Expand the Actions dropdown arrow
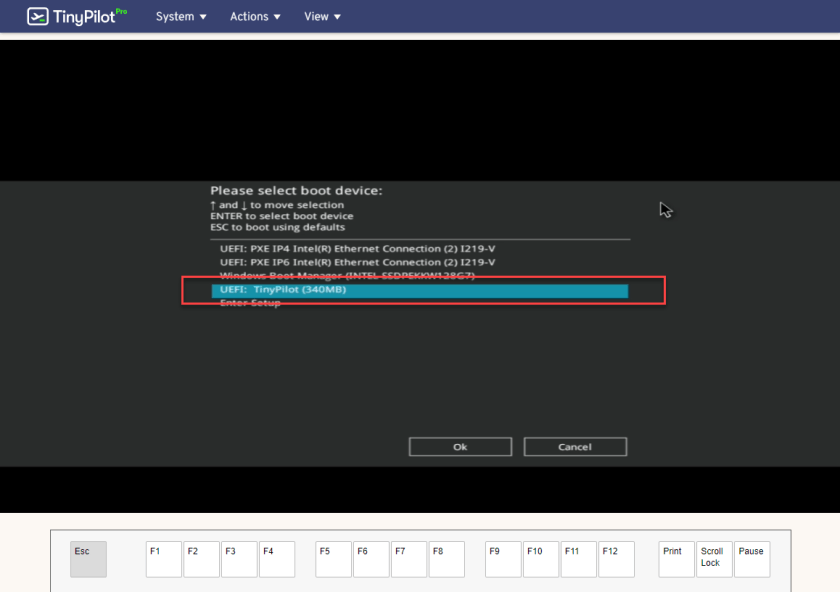 click(277, 17)
